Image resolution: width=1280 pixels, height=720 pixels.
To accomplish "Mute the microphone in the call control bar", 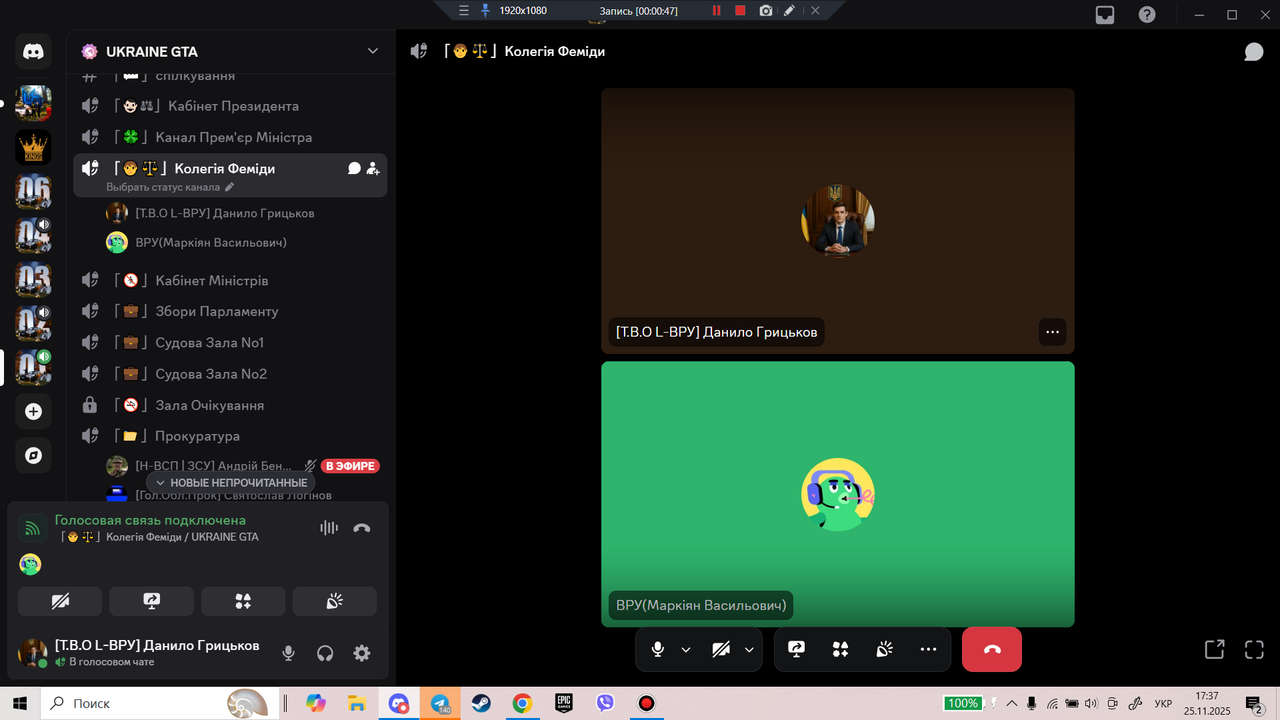I will coord(658,649).
